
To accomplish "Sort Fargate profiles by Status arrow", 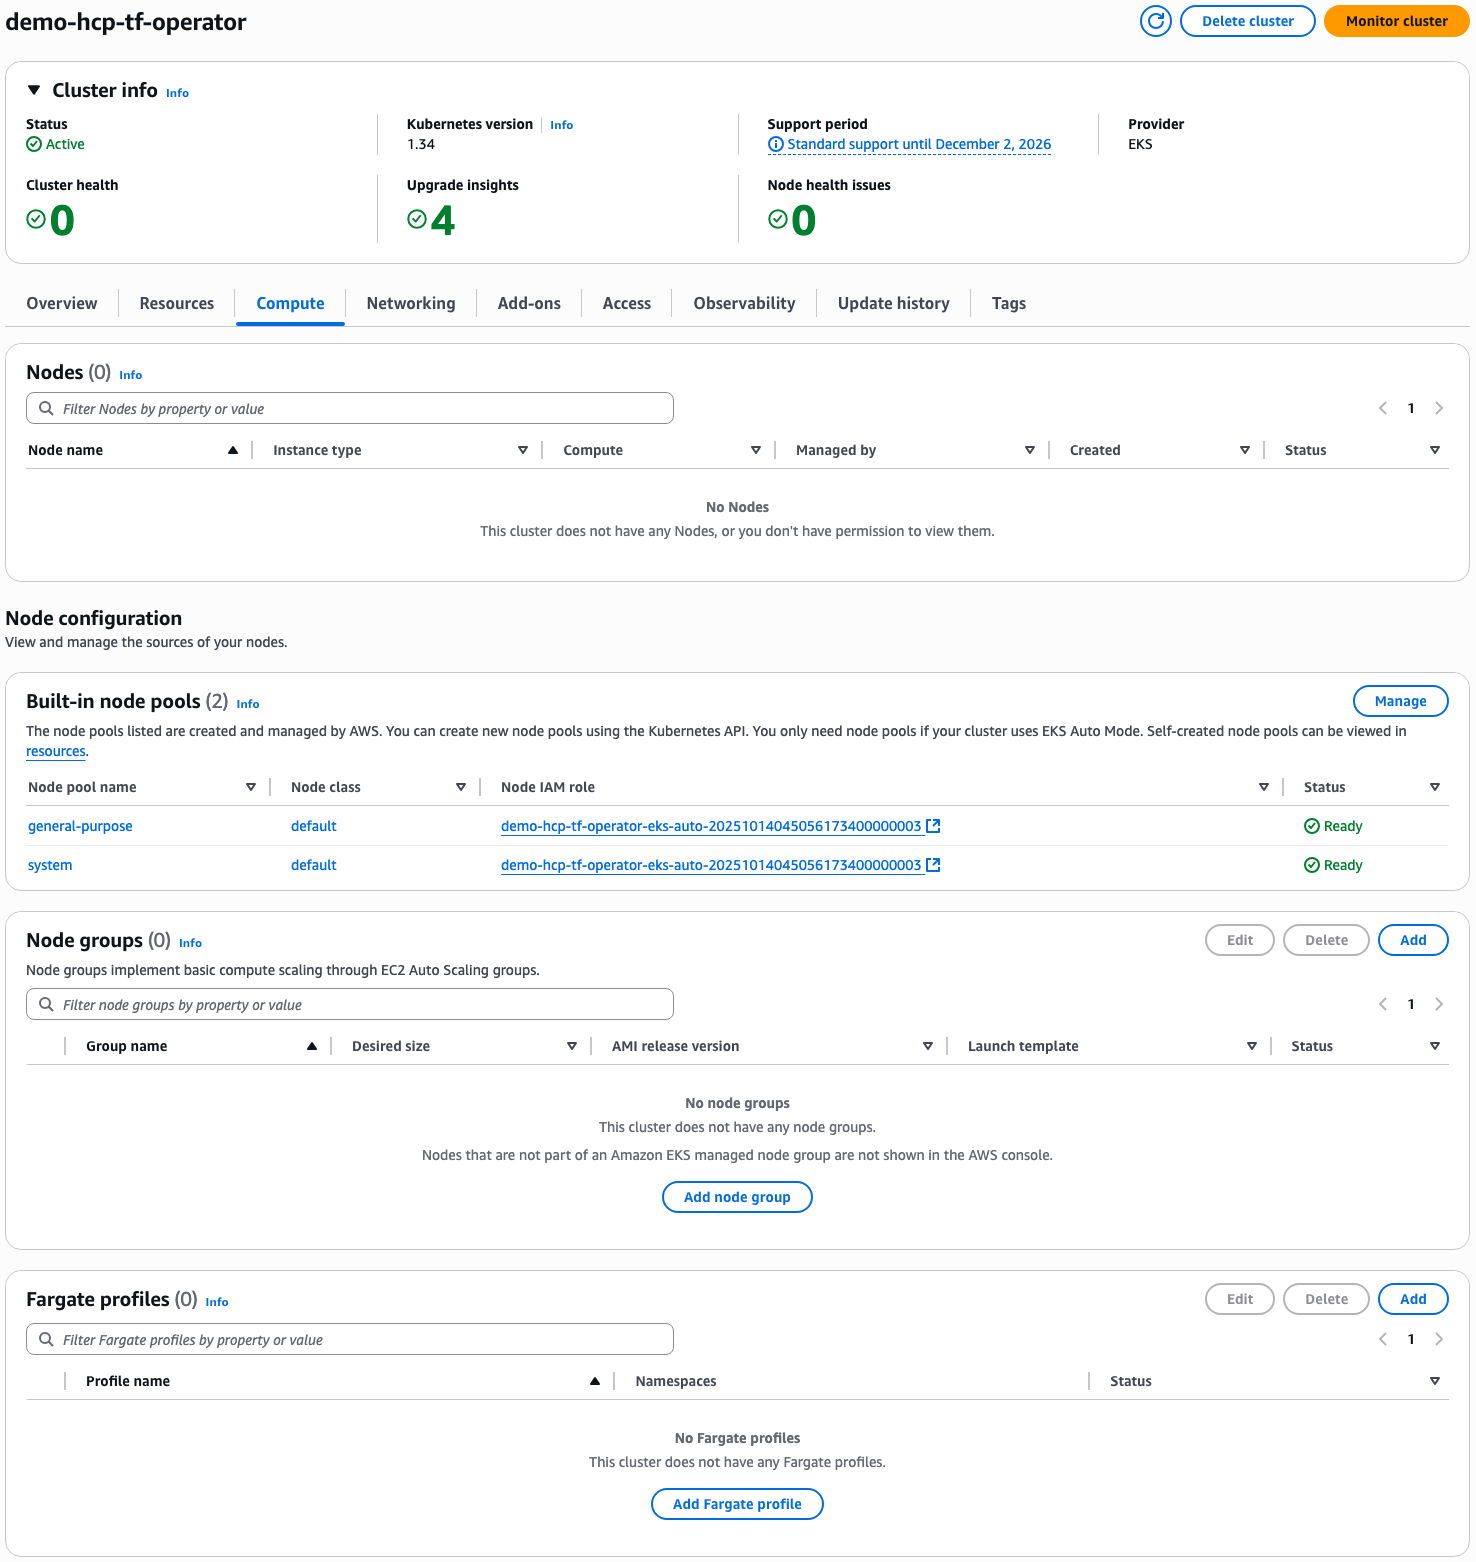I will [x=1435, y=1381].
